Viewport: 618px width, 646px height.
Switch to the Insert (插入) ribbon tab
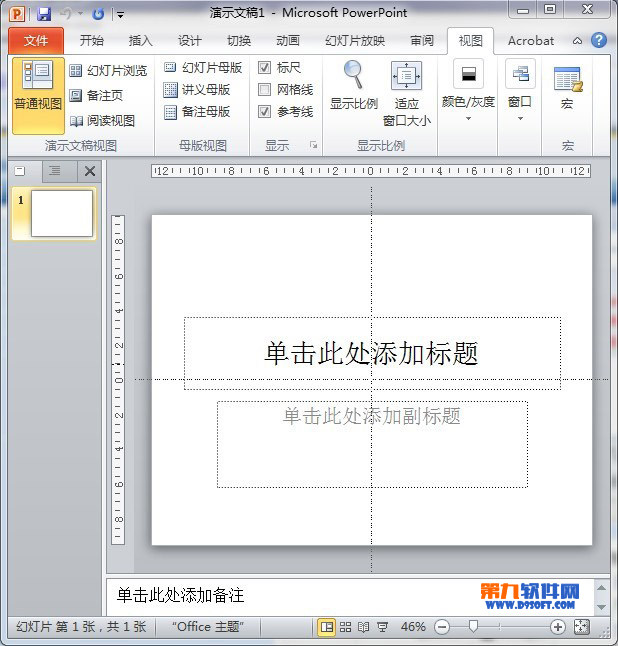[141, 41]
